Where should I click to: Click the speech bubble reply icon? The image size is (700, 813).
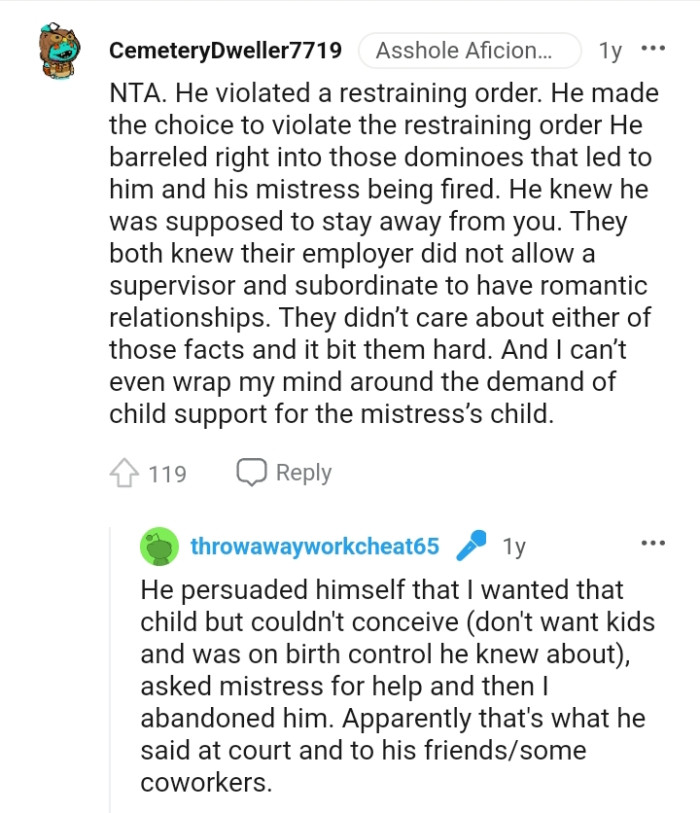pyautogui.click(x=251, y=472)
